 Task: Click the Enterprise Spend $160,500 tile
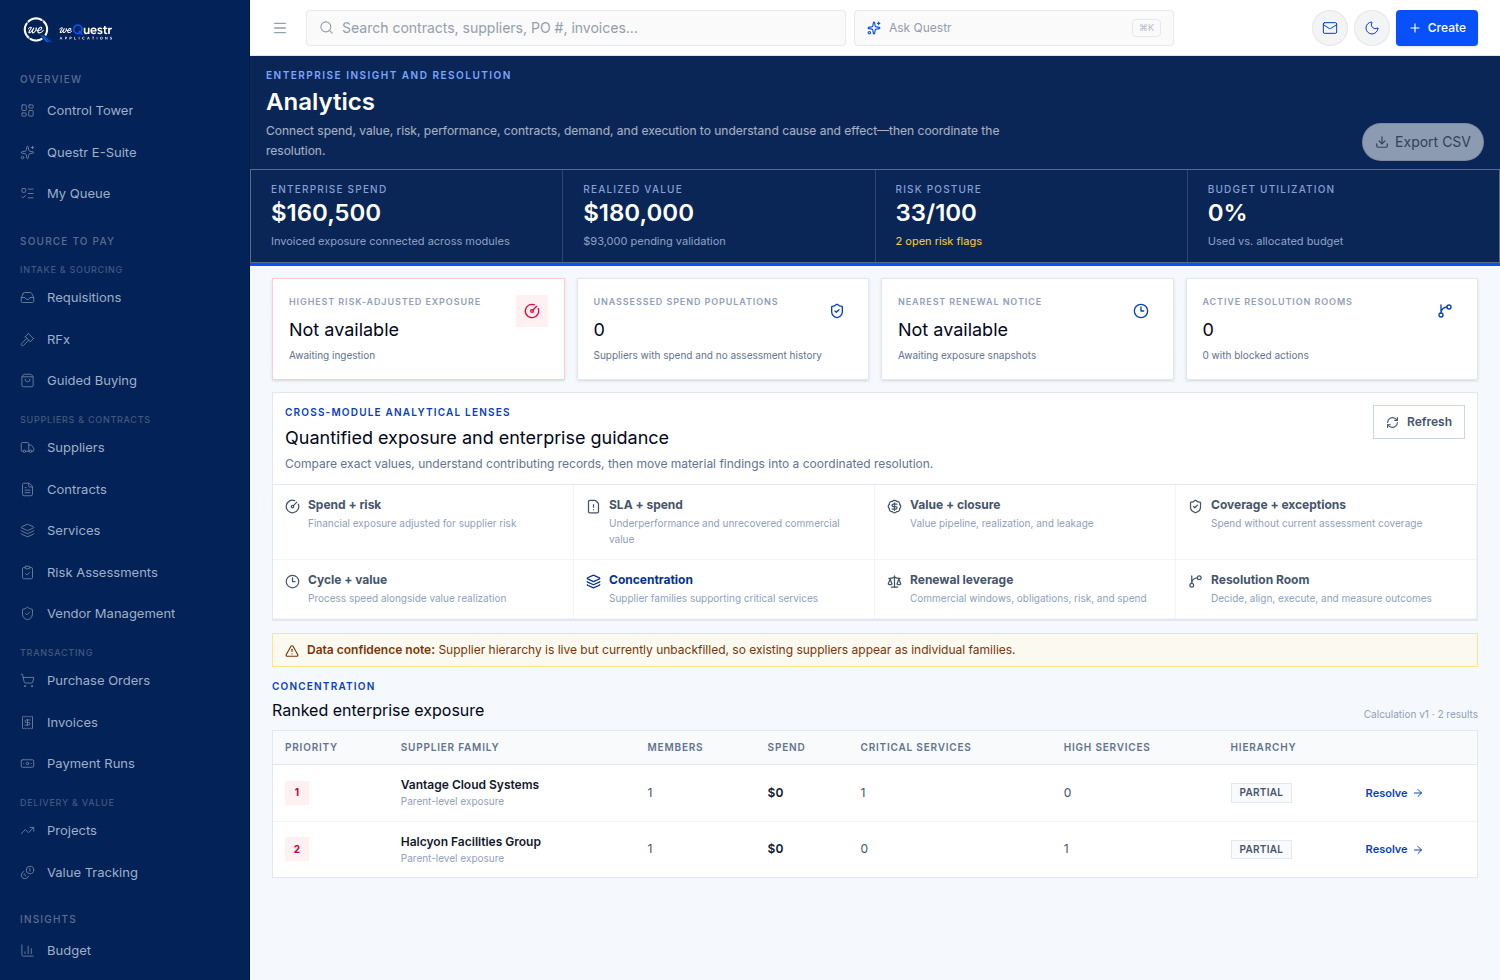click(x=406, y=216)
